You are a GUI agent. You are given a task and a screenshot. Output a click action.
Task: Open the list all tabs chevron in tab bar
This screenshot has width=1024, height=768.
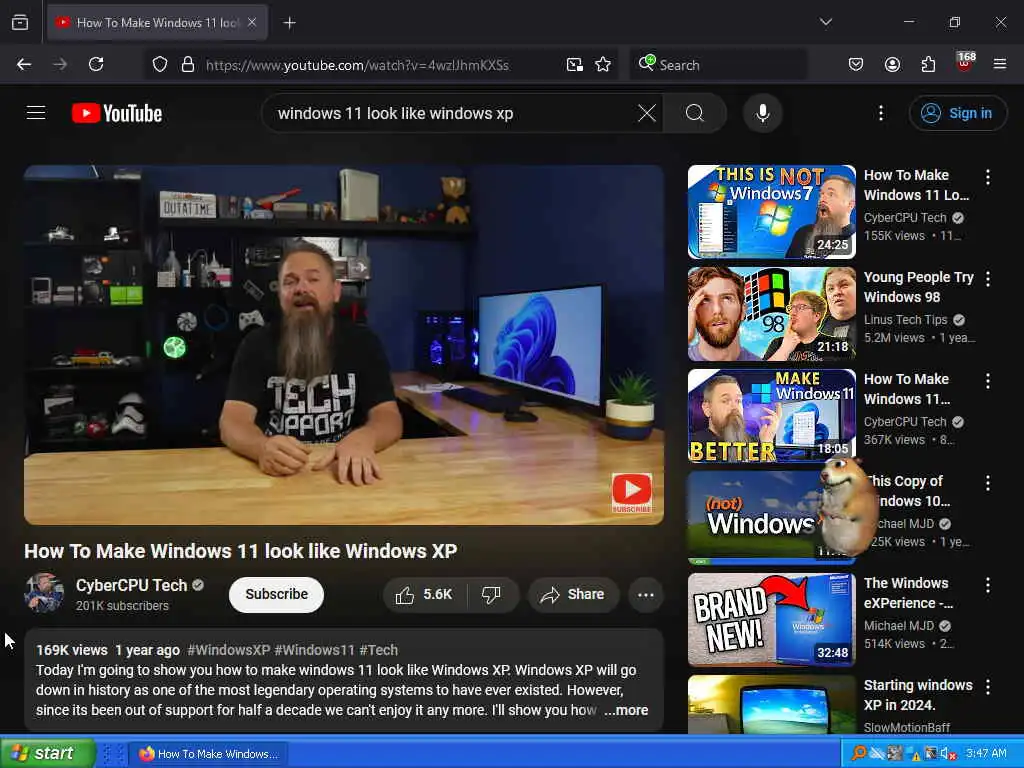[x=825, y=22]
